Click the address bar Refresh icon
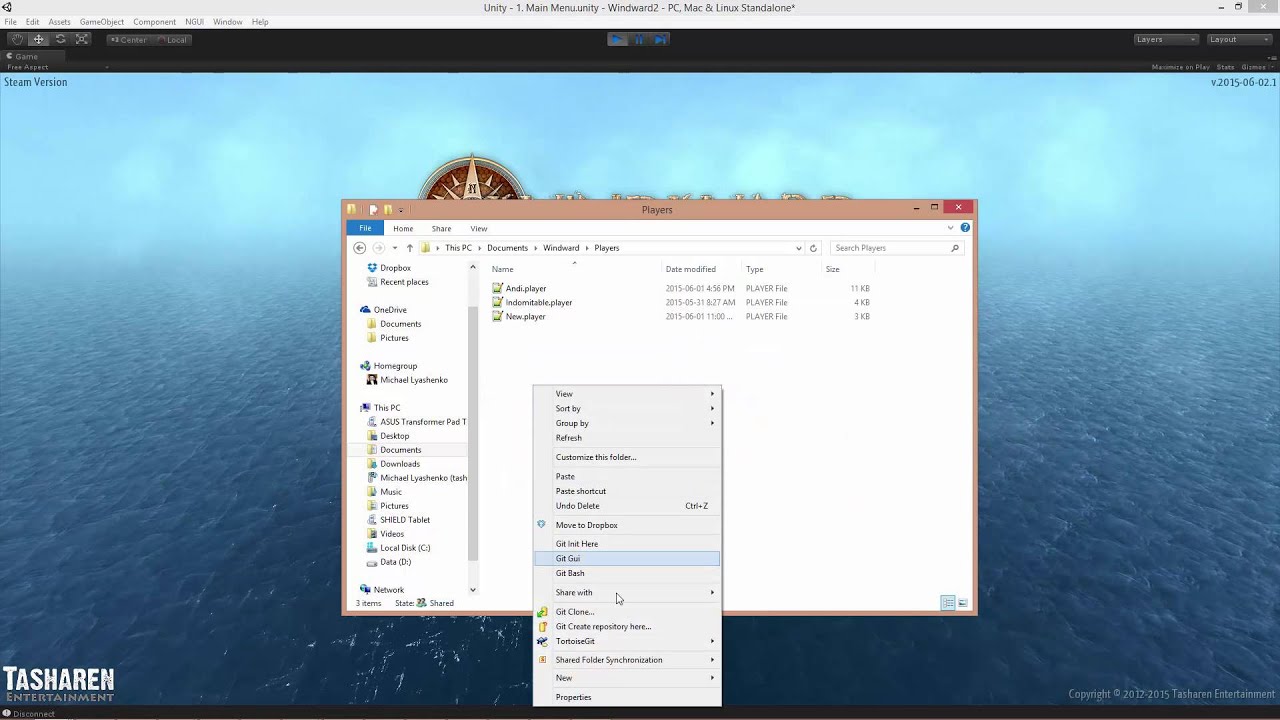This screenshot has width=1280, height=720. point(813,248)
